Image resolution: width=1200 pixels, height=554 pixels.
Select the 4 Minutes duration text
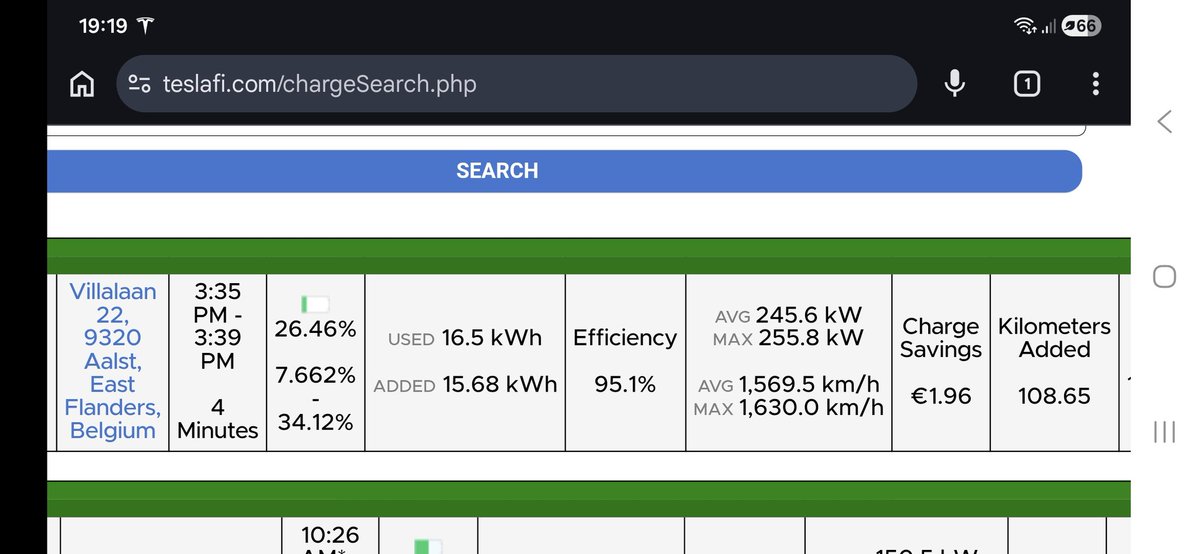pos(218,419)
